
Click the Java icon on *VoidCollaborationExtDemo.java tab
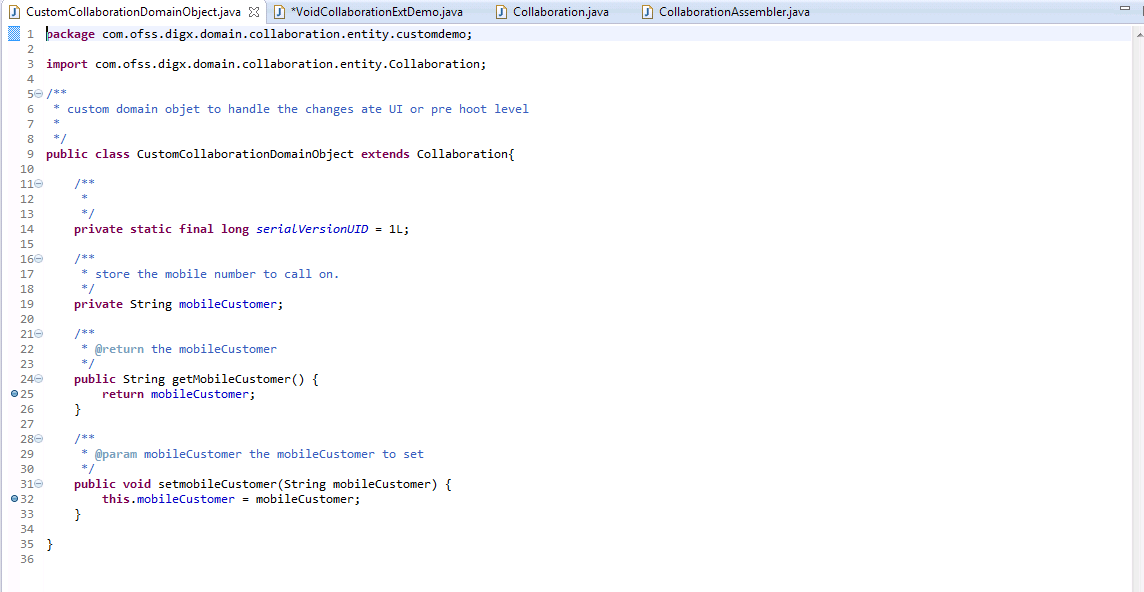[279, 13]
